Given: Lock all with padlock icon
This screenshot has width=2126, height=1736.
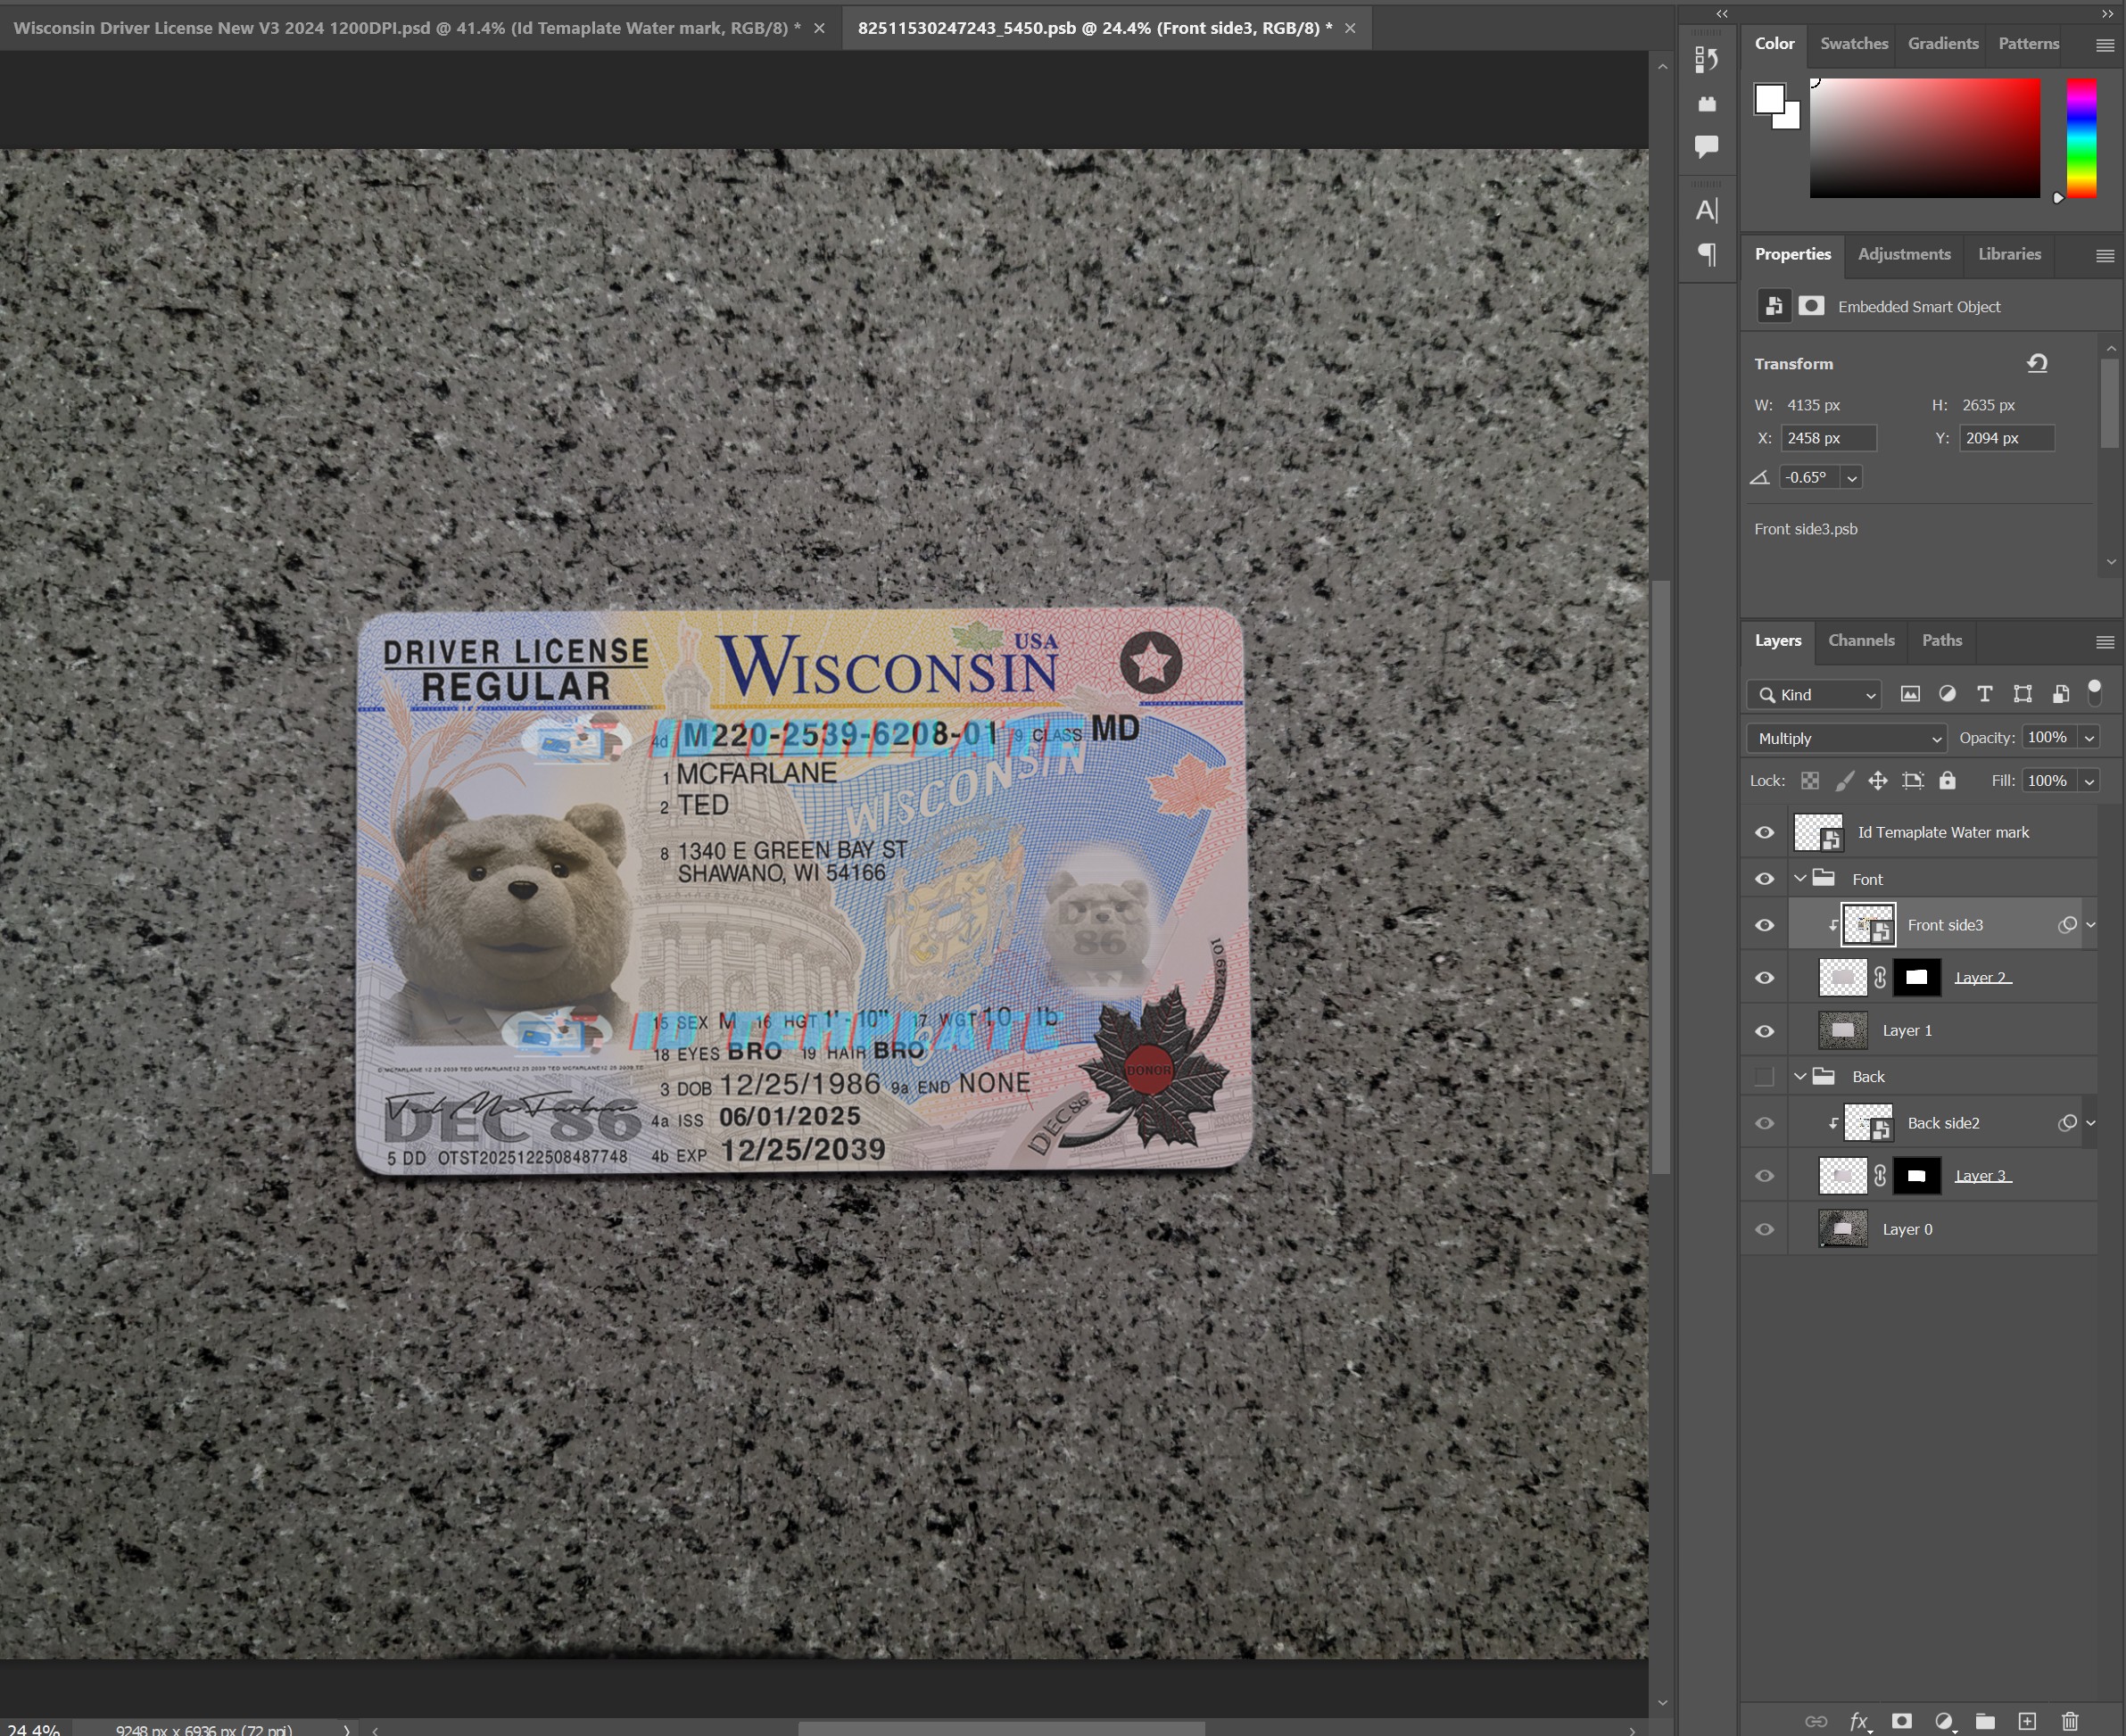Looking at the screenshot, I should click(1947, 781).
